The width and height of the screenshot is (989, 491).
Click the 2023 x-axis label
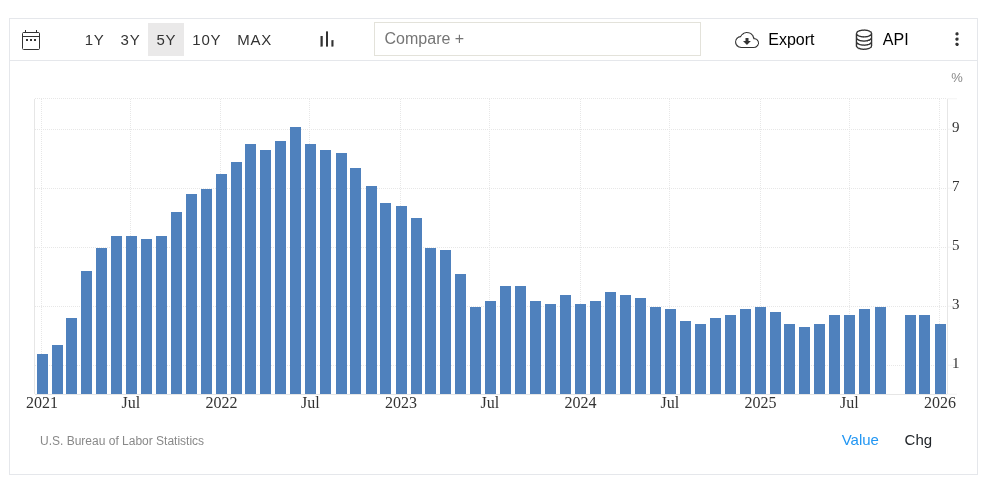[401, 403]
